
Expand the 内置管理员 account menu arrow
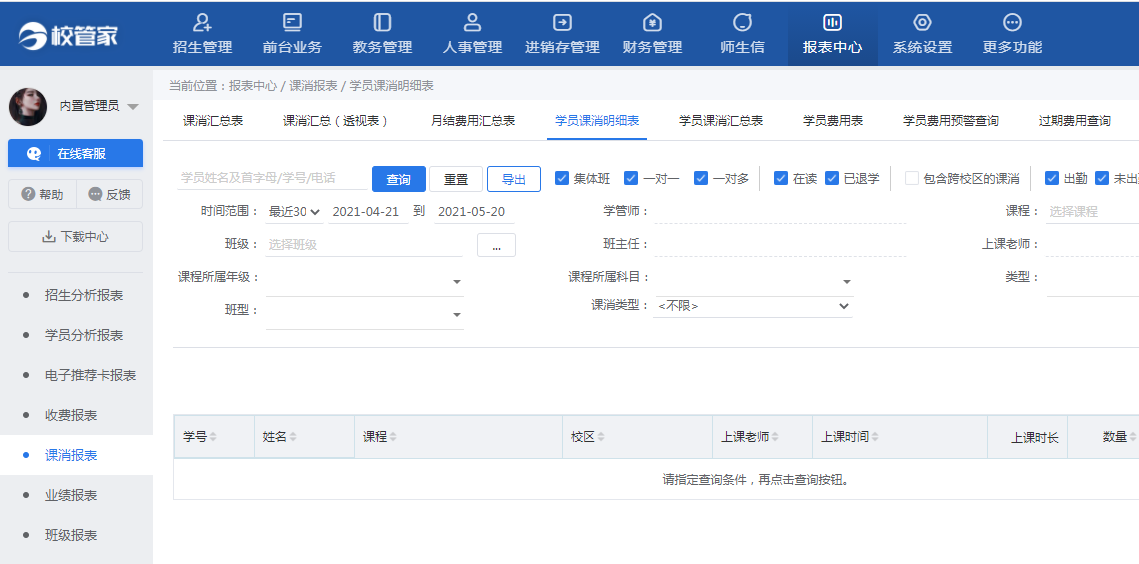[x=132, y=108]
